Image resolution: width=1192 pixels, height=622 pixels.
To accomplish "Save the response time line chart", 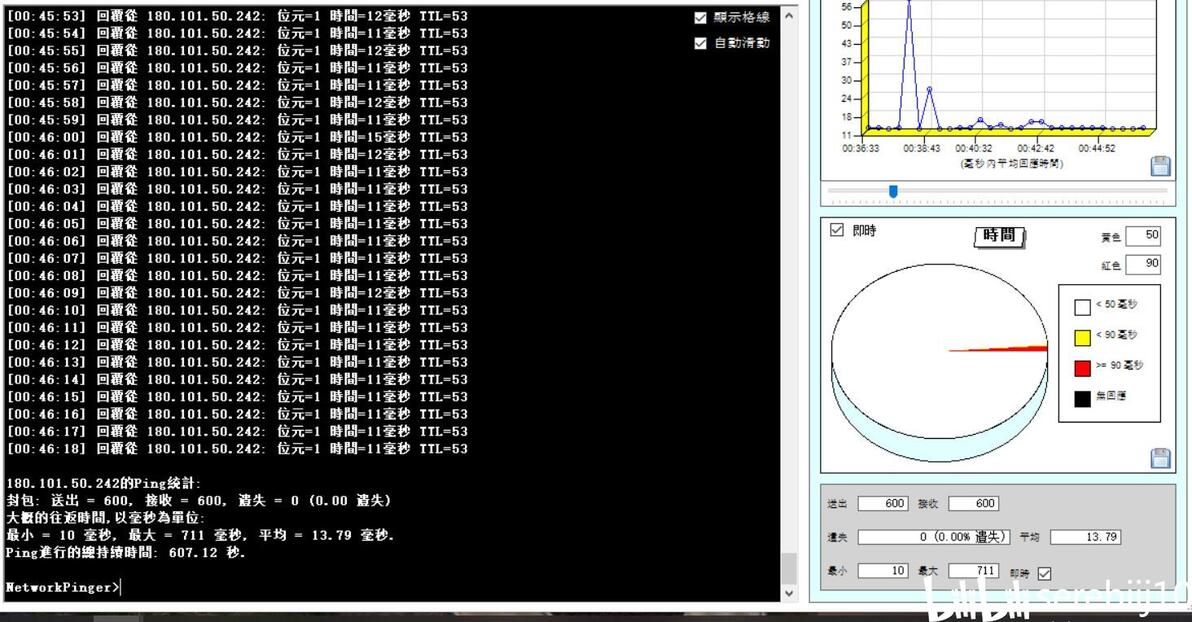I will click(x=1160, y=166).
